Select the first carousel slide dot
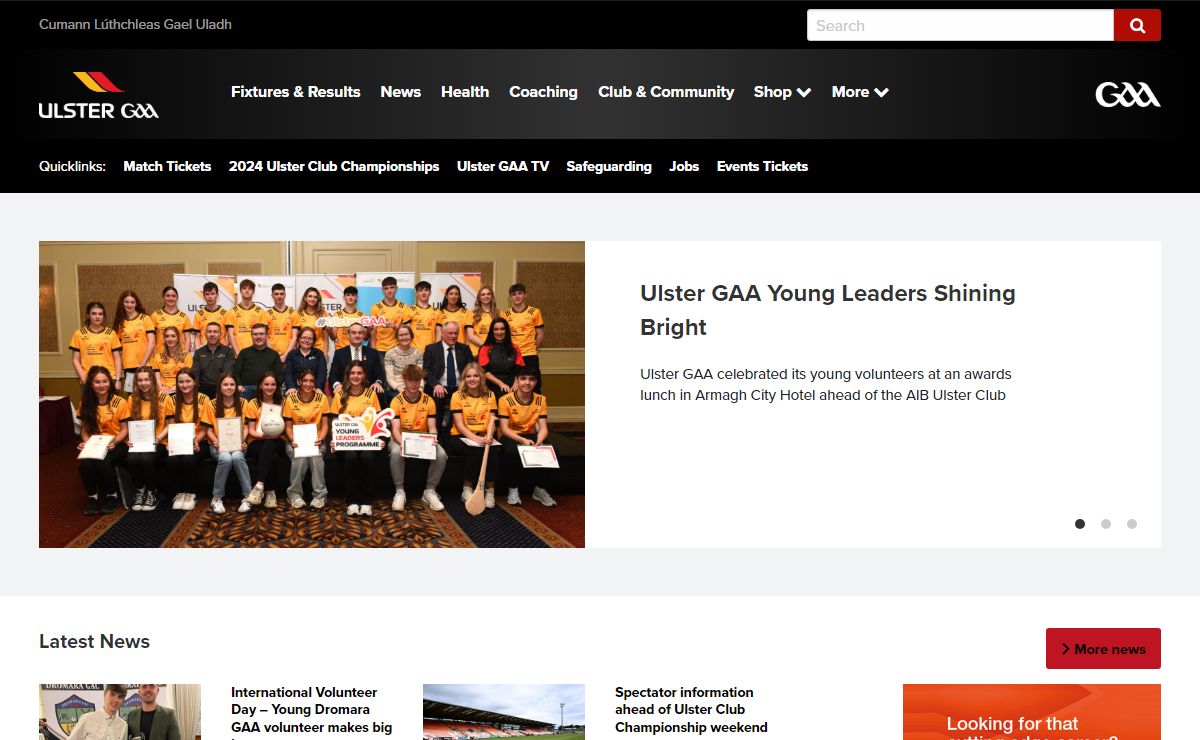The image size is (1200, 740). click(x=1080, y=524)
